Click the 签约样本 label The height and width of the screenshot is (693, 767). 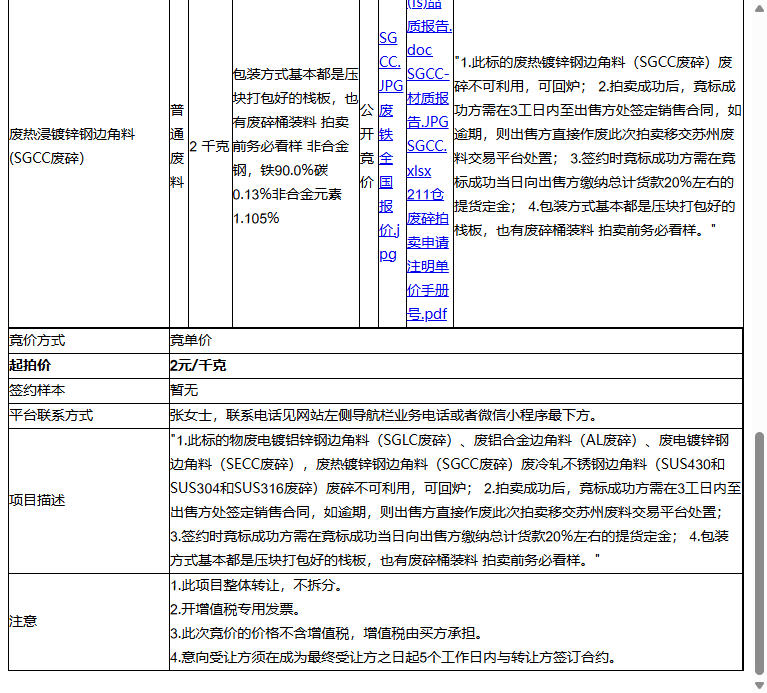pyautogui.click(x=37, y=390)
